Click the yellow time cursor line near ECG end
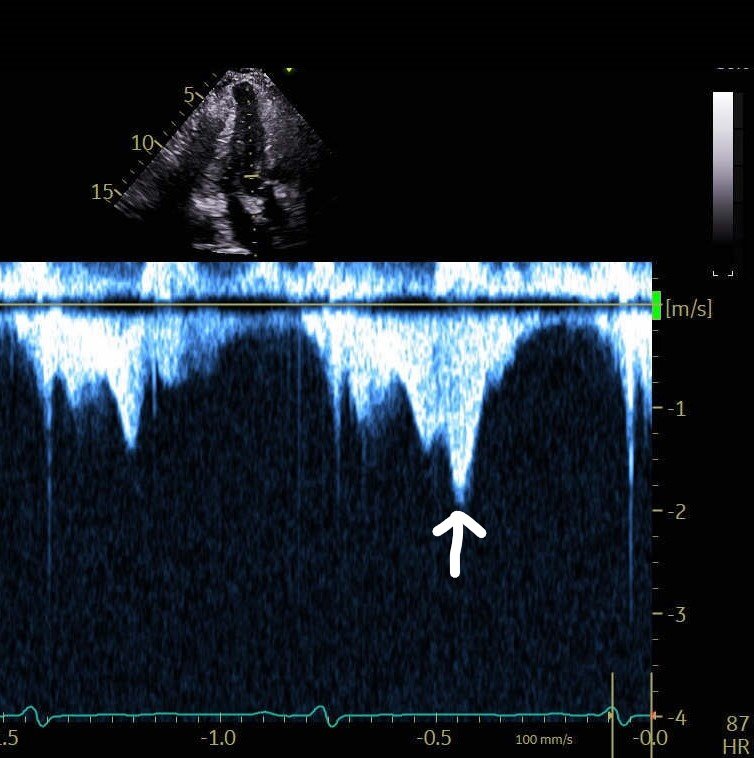Viewport: 754px width, 758px height. [613, 714]
